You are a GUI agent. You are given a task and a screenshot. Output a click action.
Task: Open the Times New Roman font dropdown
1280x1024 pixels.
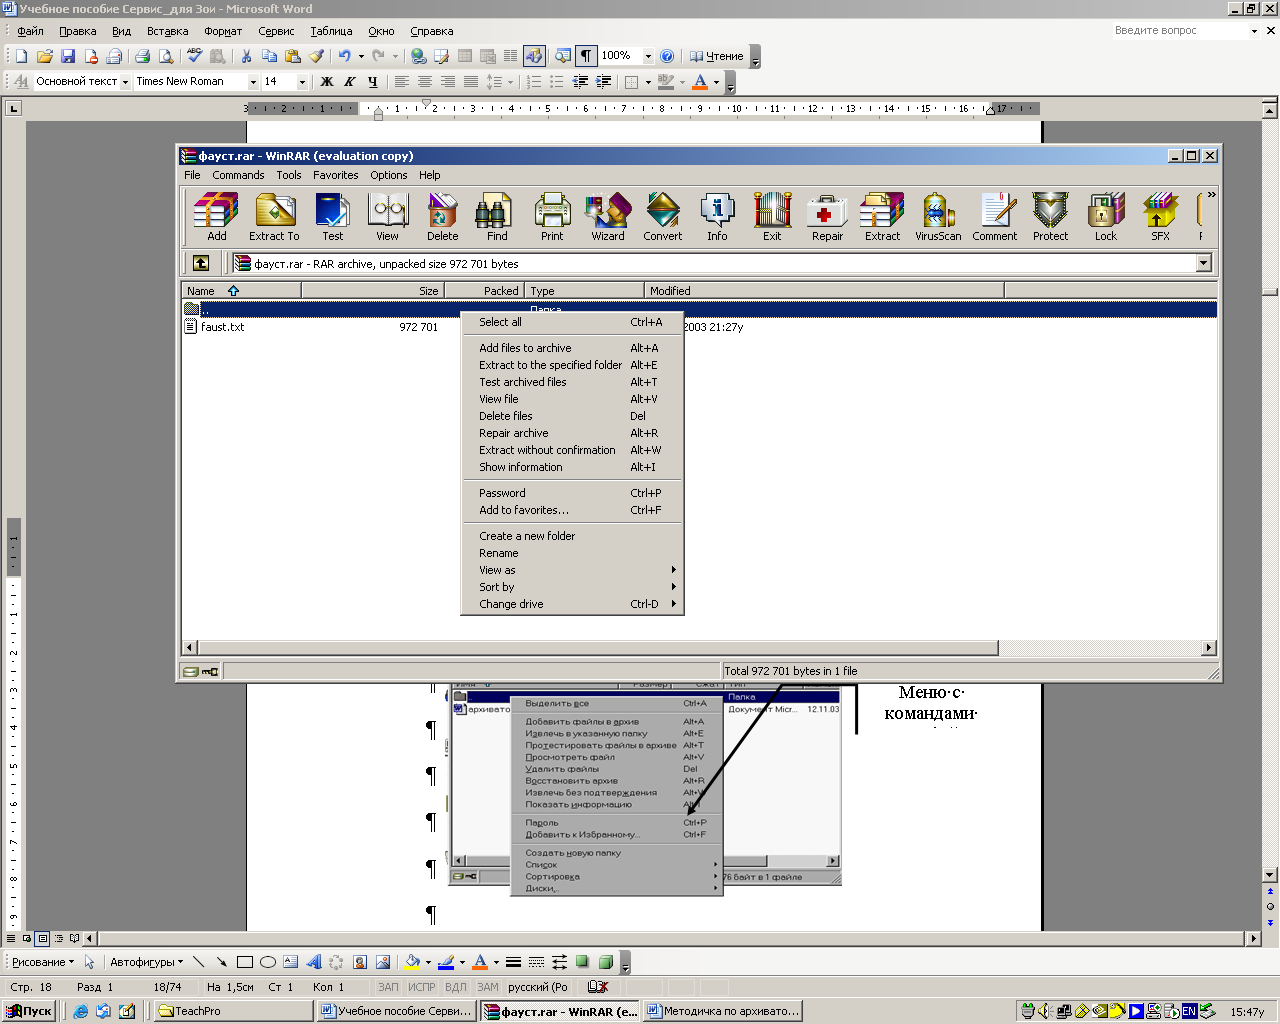(x=253, y=82)
